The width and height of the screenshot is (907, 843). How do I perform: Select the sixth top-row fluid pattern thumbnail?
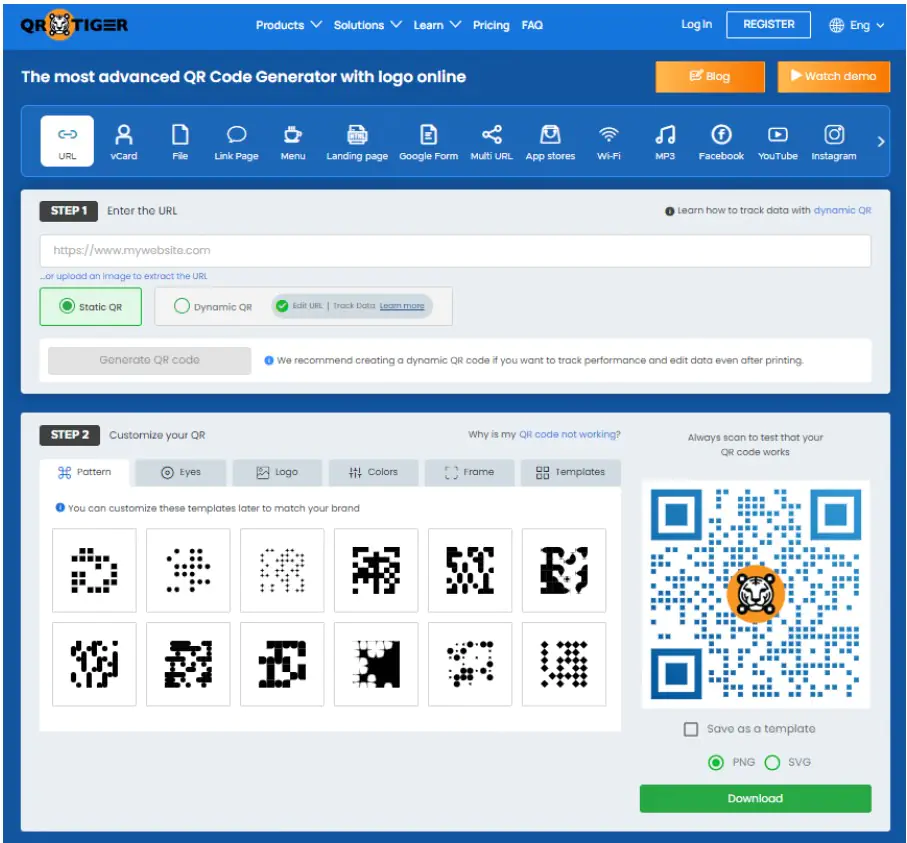(x=564, y=570)
